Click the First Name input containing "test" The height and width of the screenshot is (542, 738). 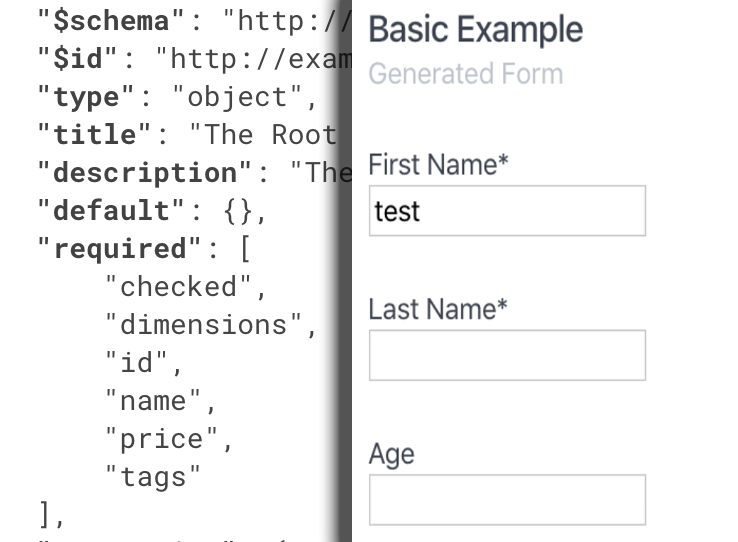[x=507, y=211]
